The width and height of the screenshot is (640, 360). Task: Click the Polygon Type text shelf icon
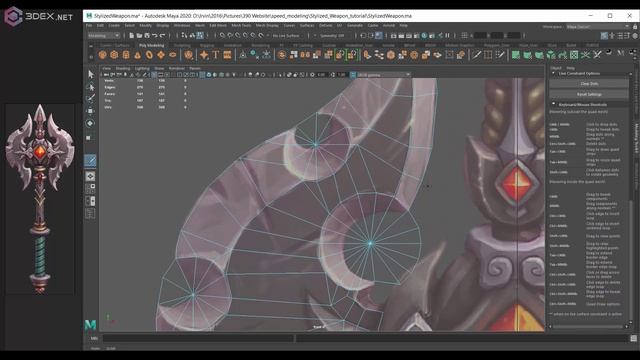(216, 55)
